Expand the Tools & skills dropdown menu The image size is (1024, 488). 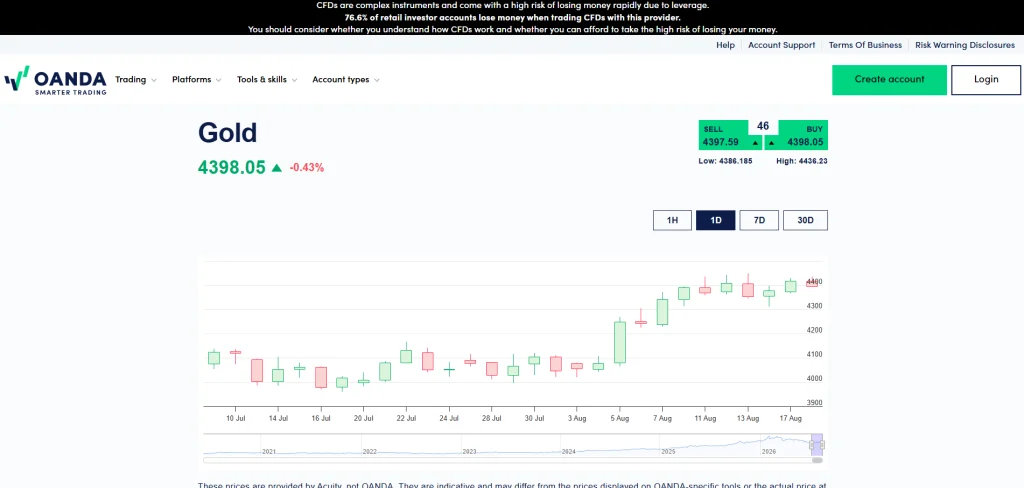point(267,80)
